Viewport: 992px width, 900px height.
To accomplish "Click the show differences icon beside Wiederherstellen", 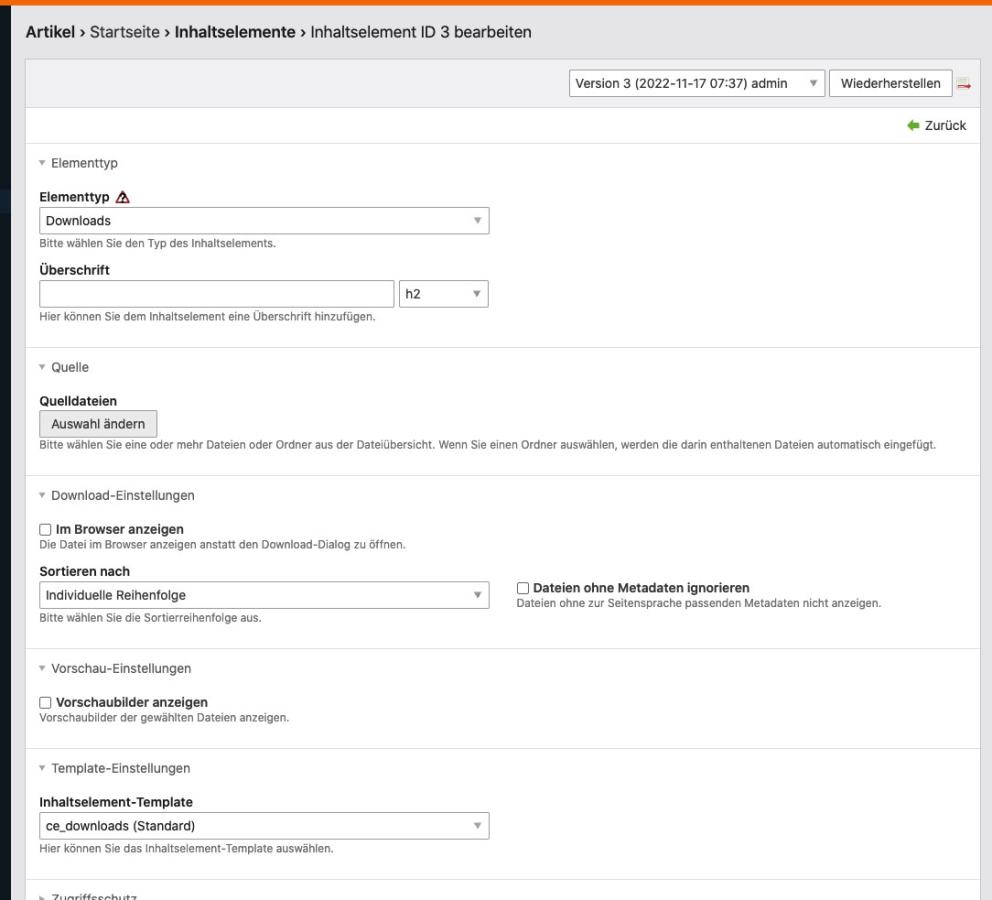I will (964, 84).
